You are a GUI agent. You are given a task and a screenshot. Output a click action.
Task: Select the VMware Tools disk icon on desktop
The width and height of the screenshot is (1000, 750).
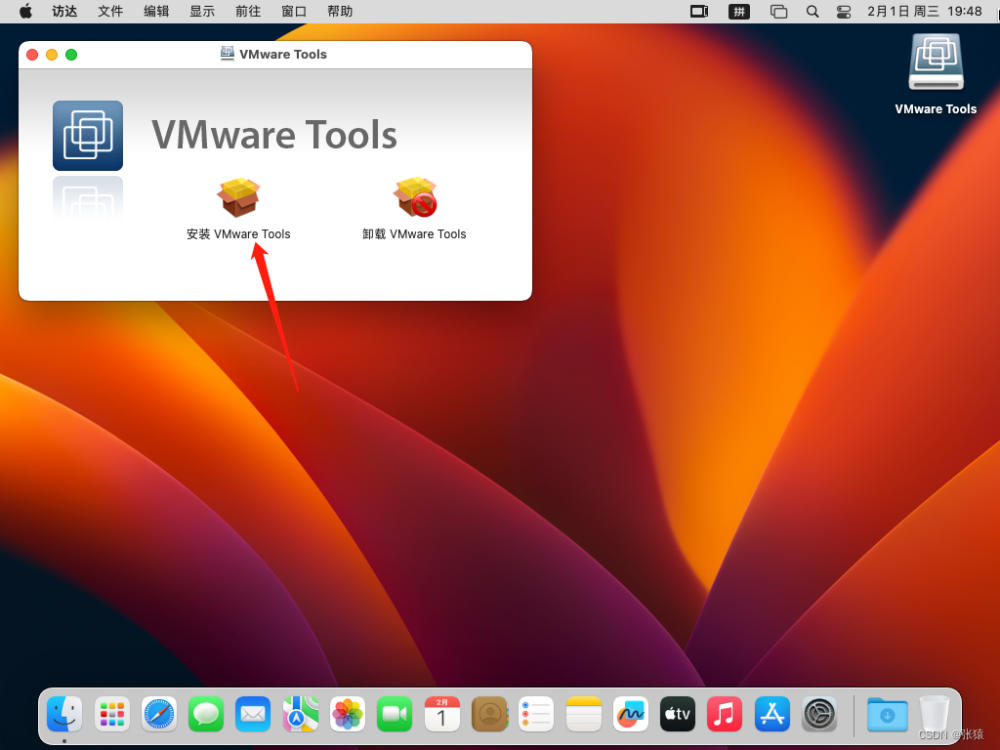click(x=936, y=62)
